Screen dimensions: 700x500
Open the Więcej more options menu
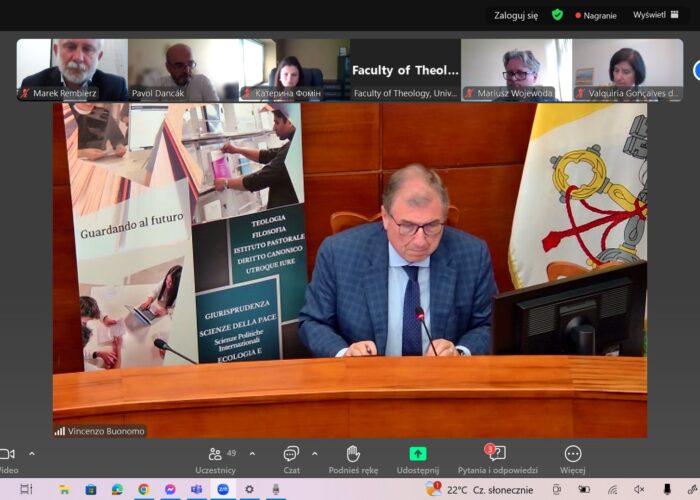pos(573,459)
